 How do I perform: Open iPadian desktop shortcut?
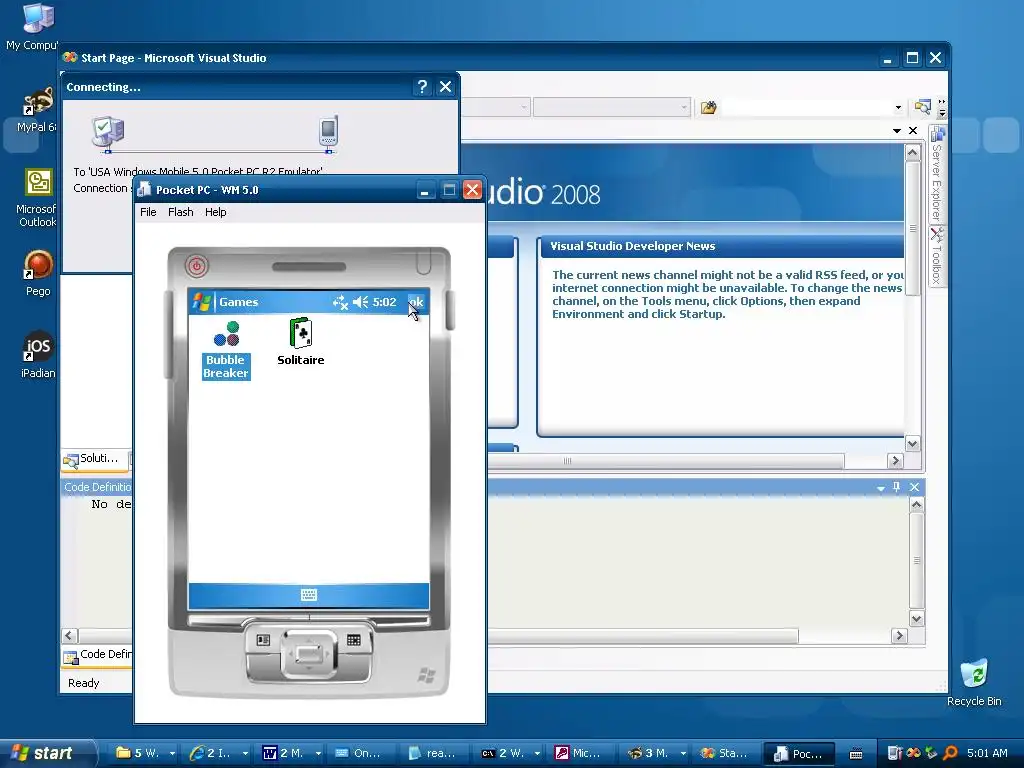[38, 355]
